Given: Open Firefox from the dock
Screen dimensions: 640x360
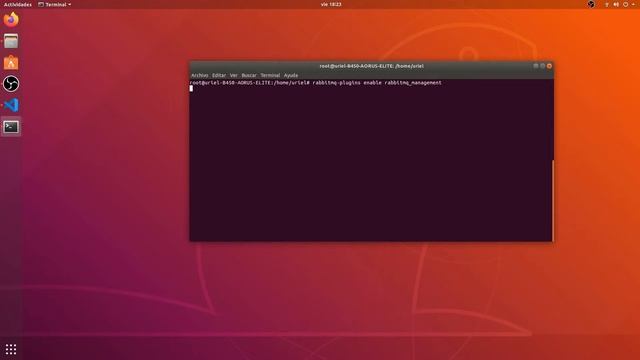Looking at the screenshot, I should pos(11,20).
